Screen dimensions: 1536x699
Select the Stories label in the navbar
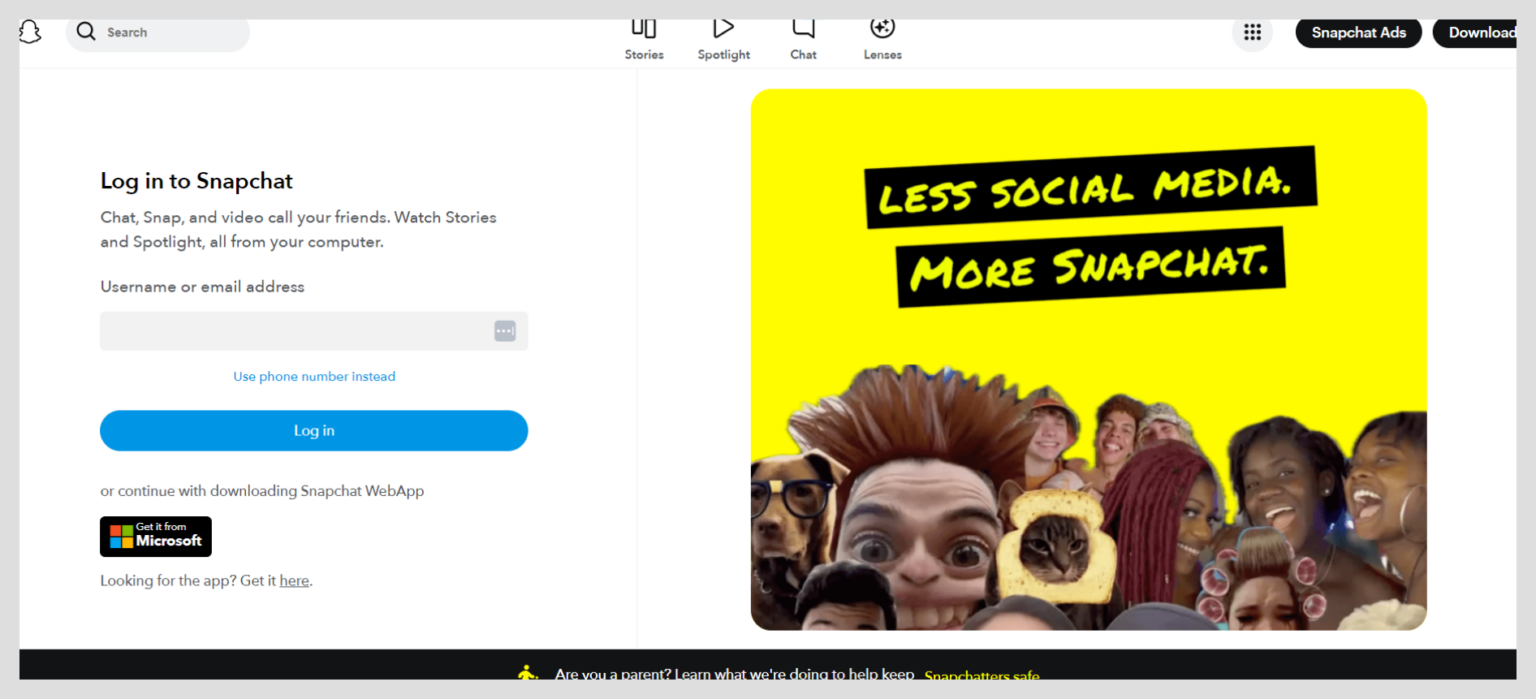[643, 54]
